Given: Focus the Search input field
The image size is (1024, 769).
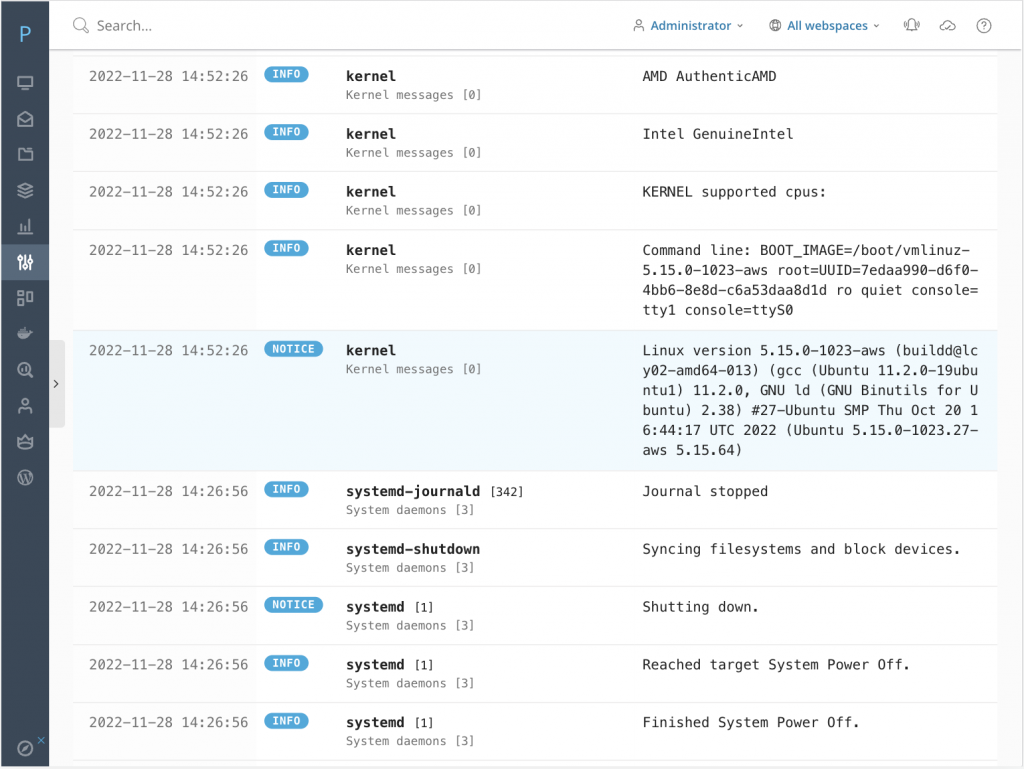Looking at the screenshot, I should [x=124, y=25].
